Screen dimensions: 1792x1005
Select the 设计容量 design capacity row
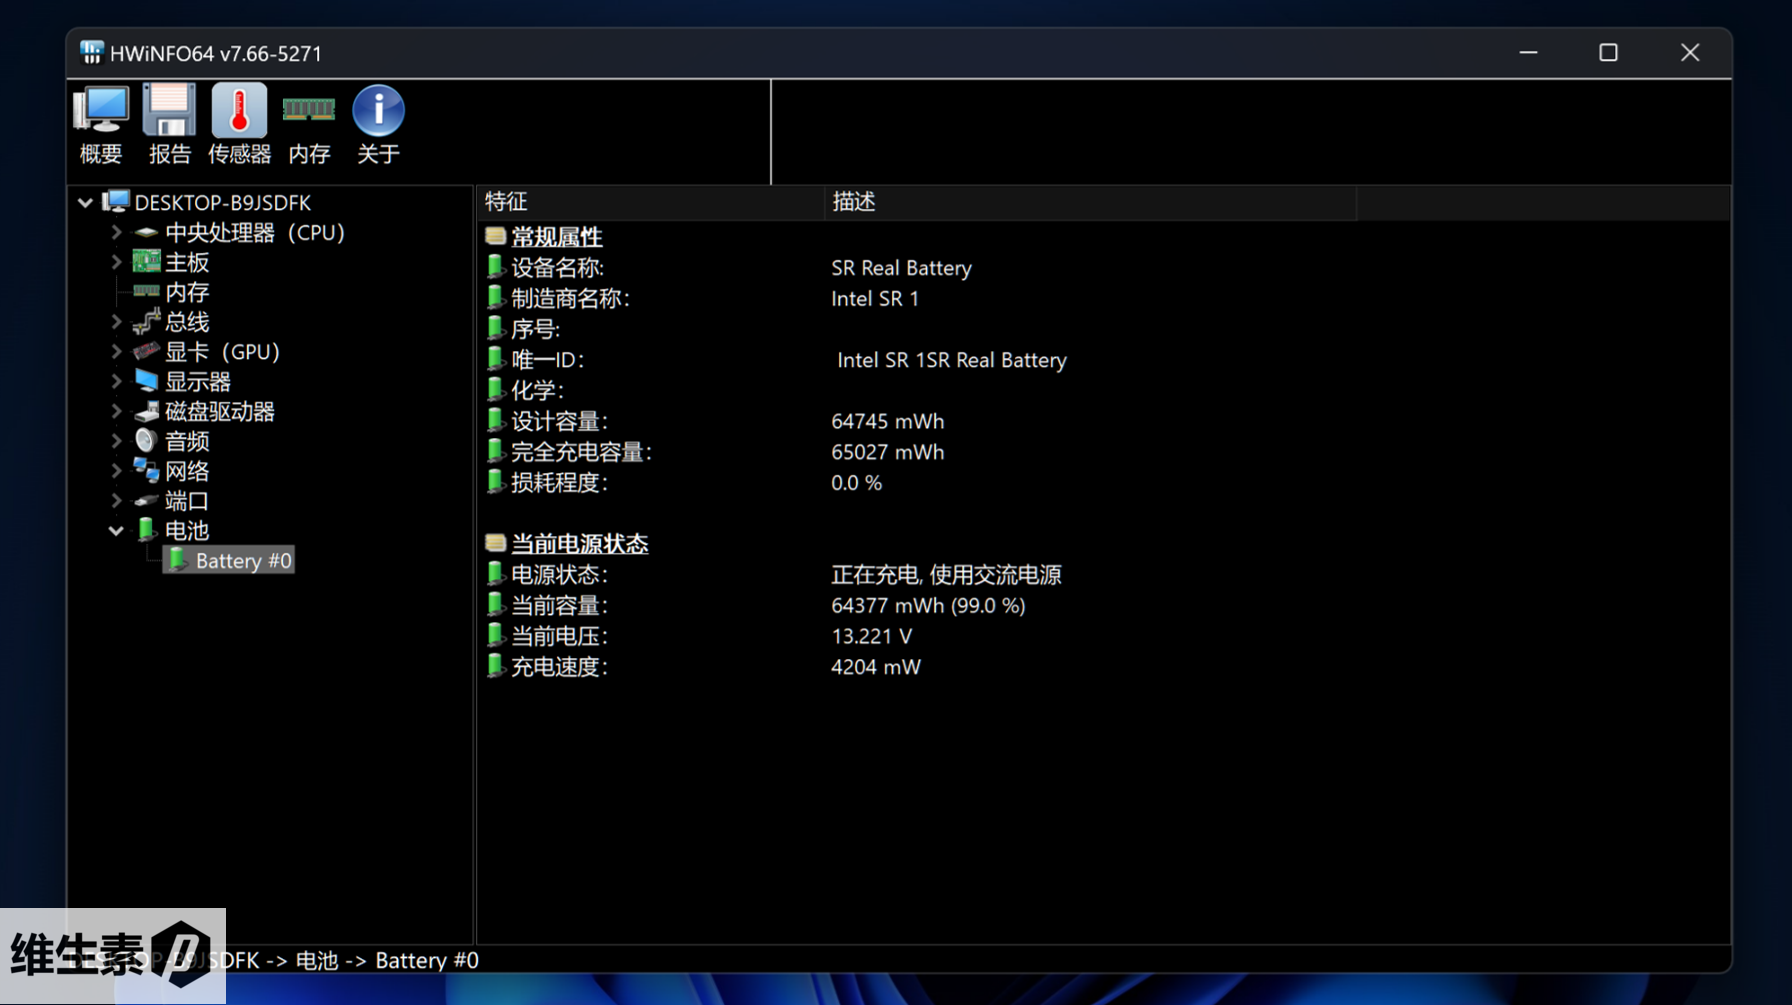point(560,421)
